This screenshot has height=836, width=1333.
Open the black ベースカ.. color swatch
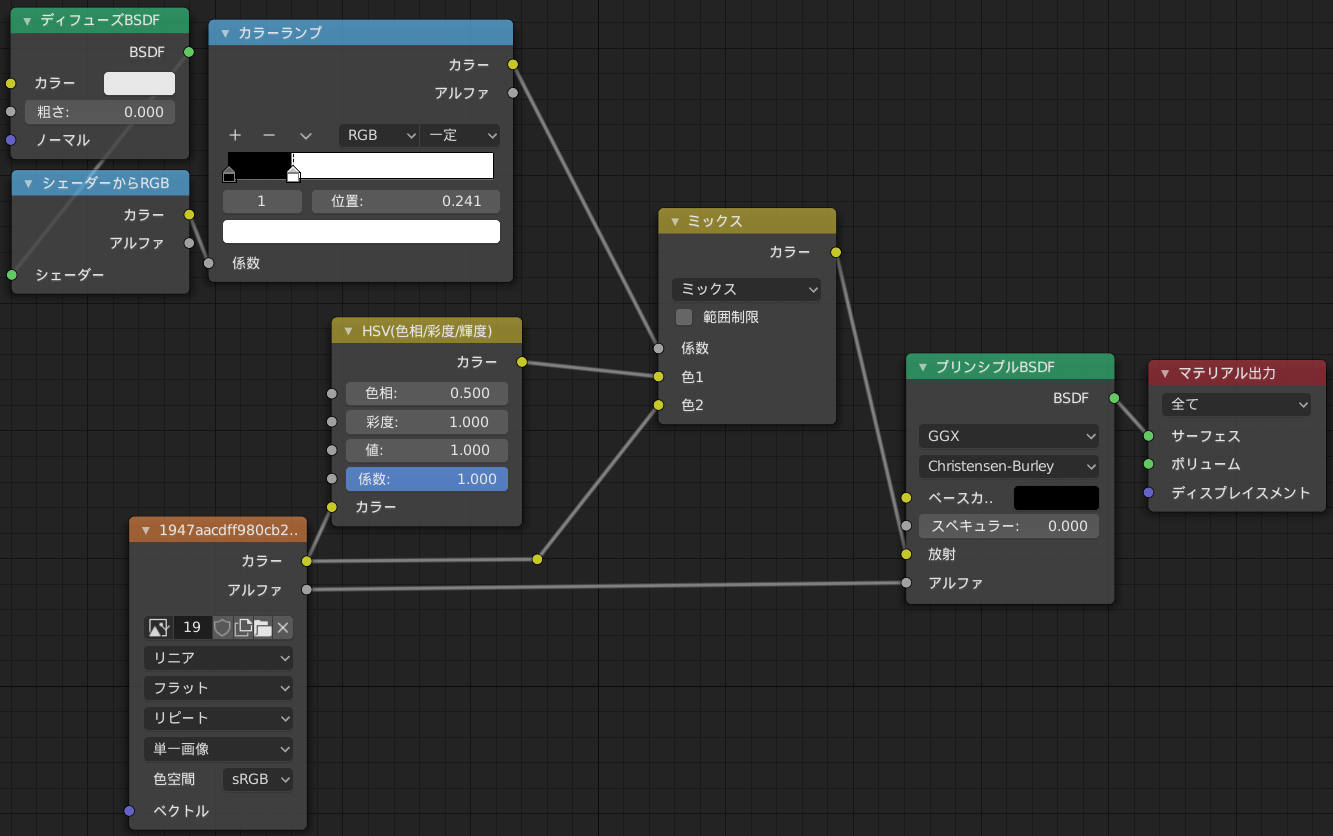(1056, 498)
